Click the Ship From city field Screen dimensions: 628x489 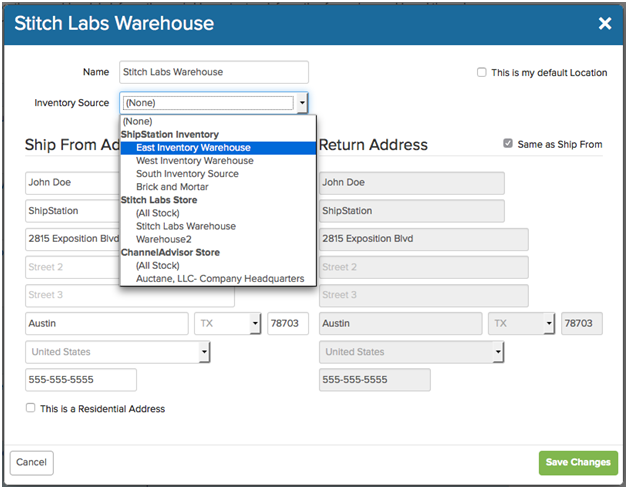tap(106, 324)
